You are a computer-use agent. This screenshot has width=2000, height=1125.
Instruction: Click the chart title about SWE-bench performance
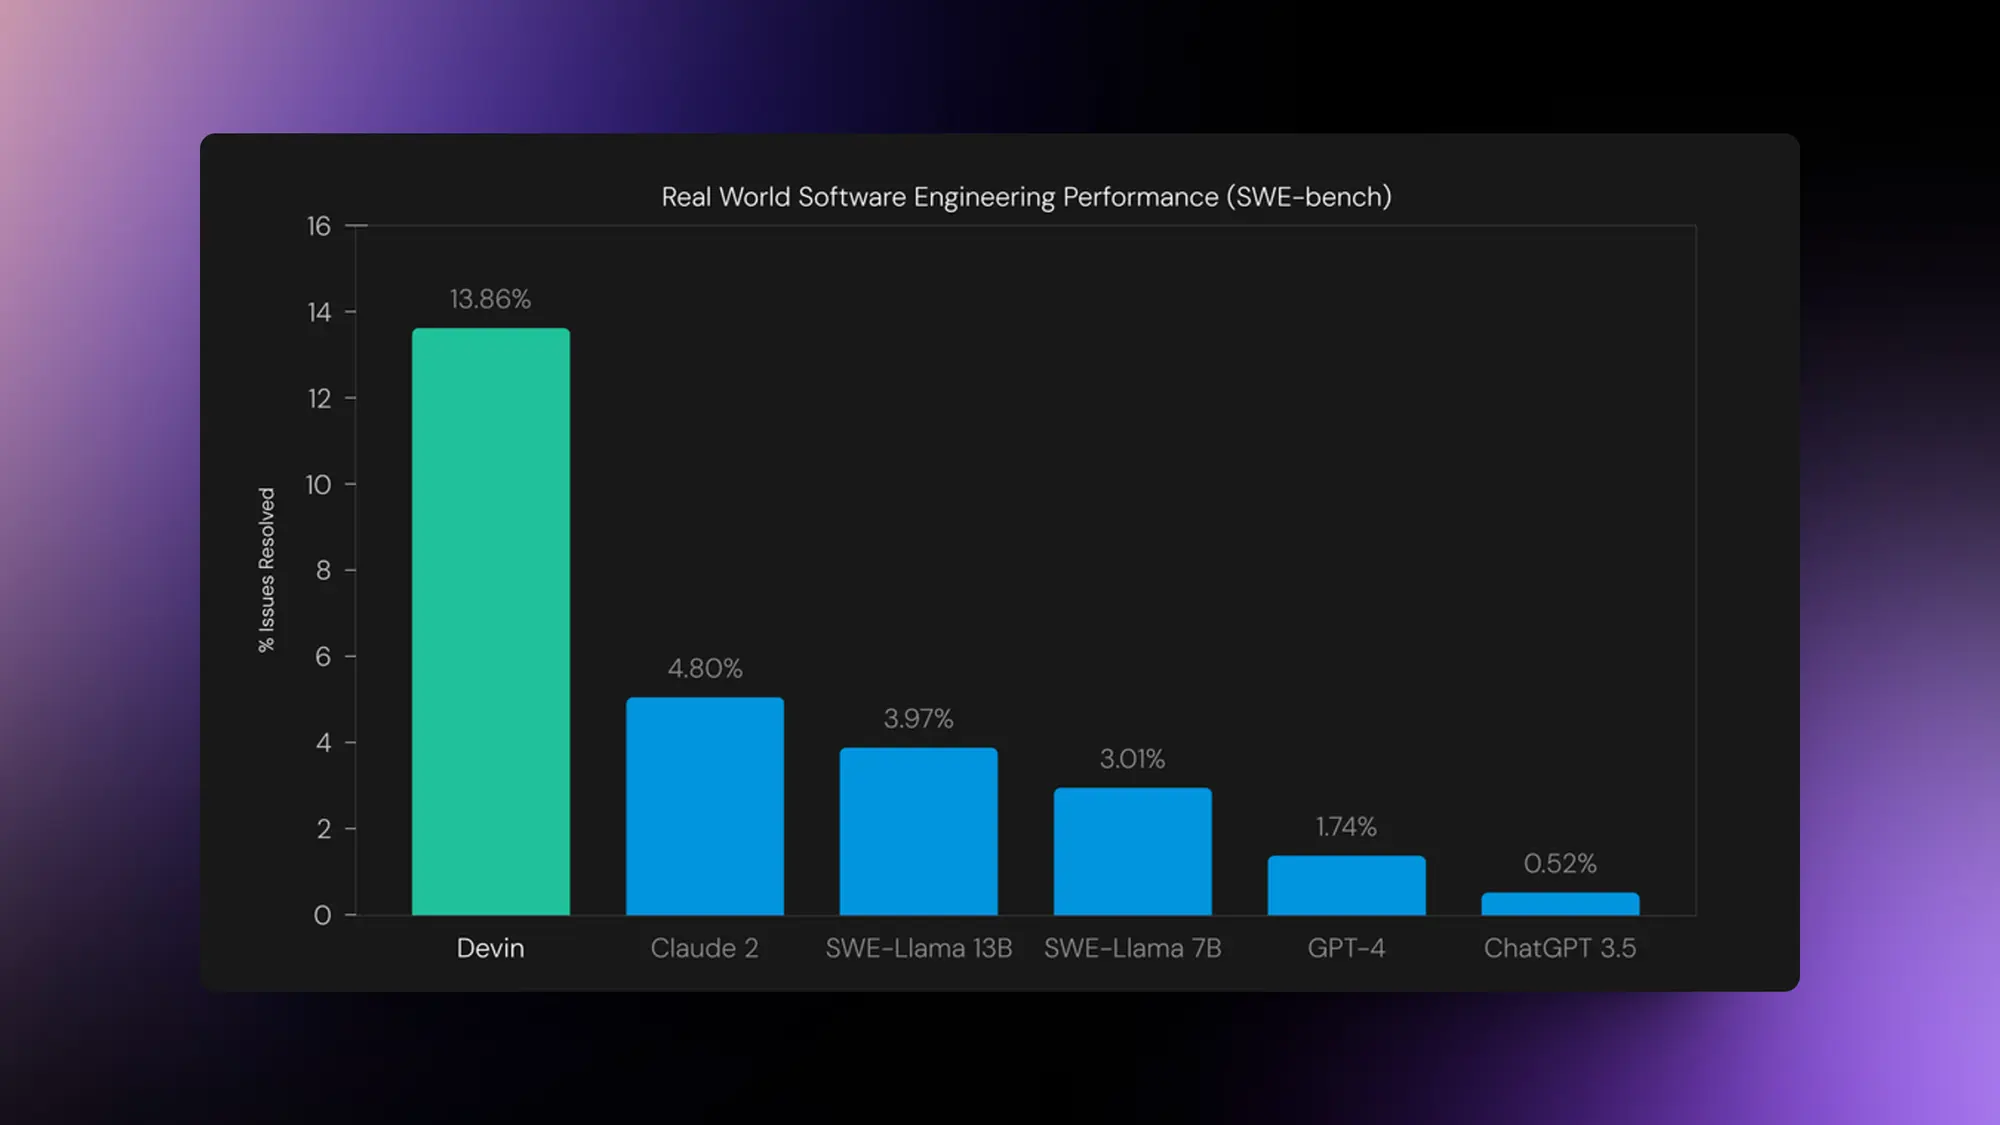[1026, 197]
